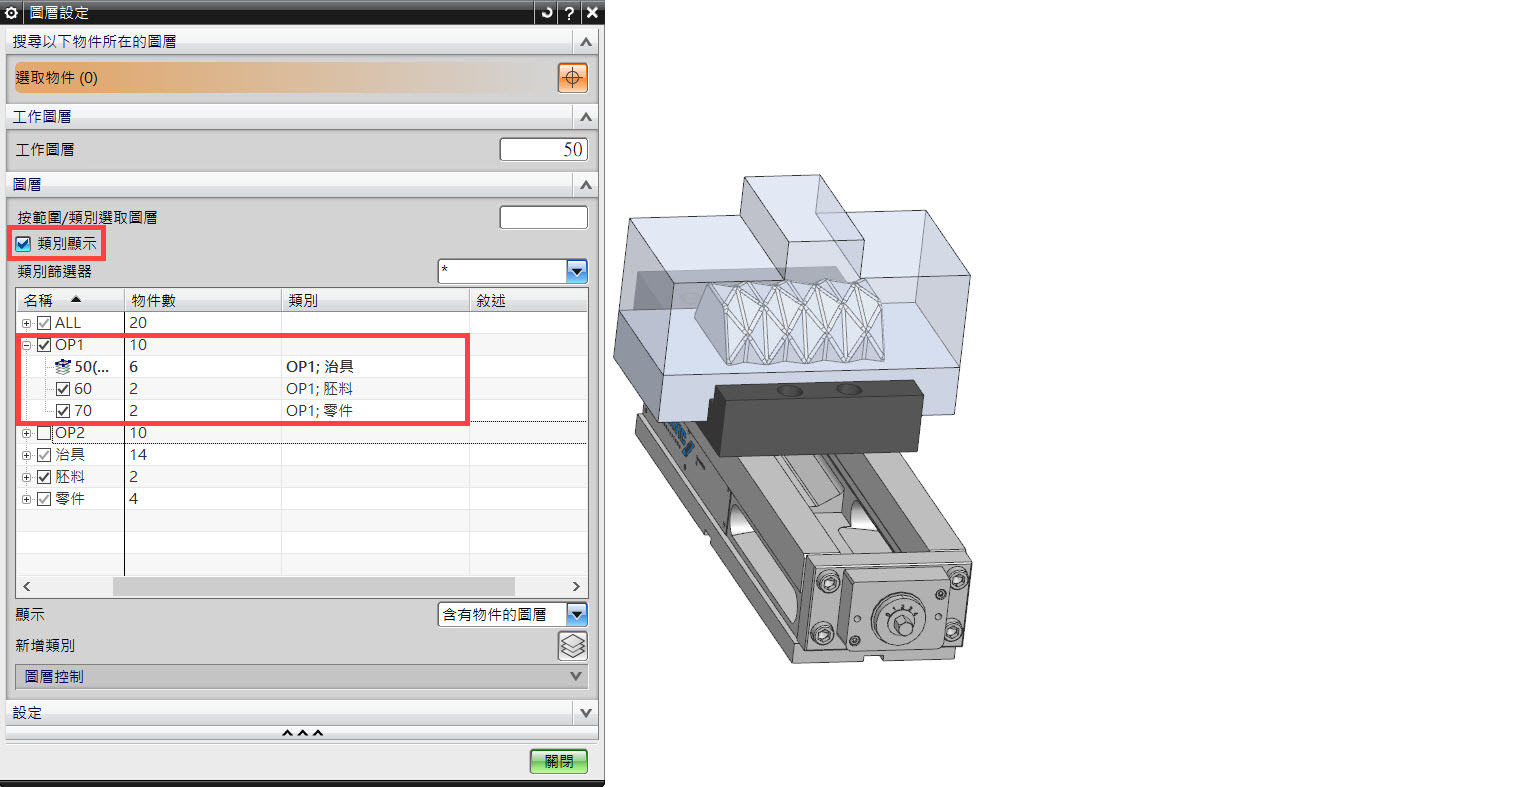This screenshot has width=1522, height=787.
Task: Click the add new category layers icon
Action: (x=572, y=646)
